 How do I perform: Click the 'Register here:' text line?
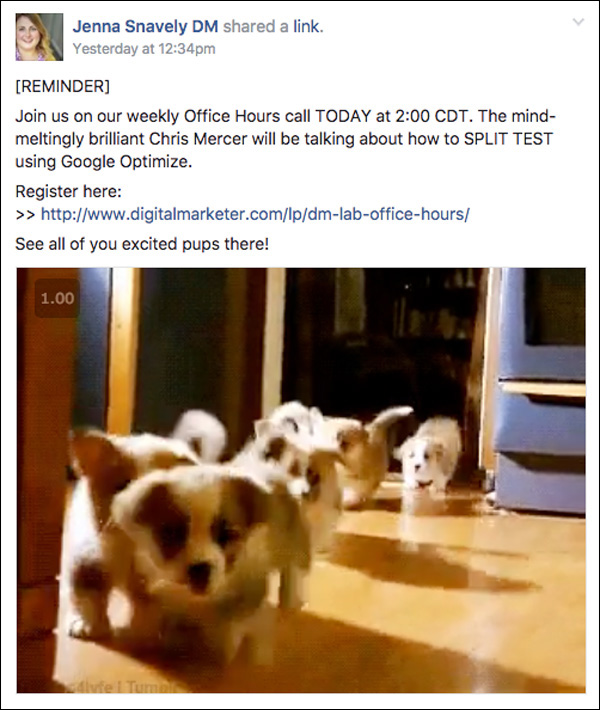click(68, 192)
